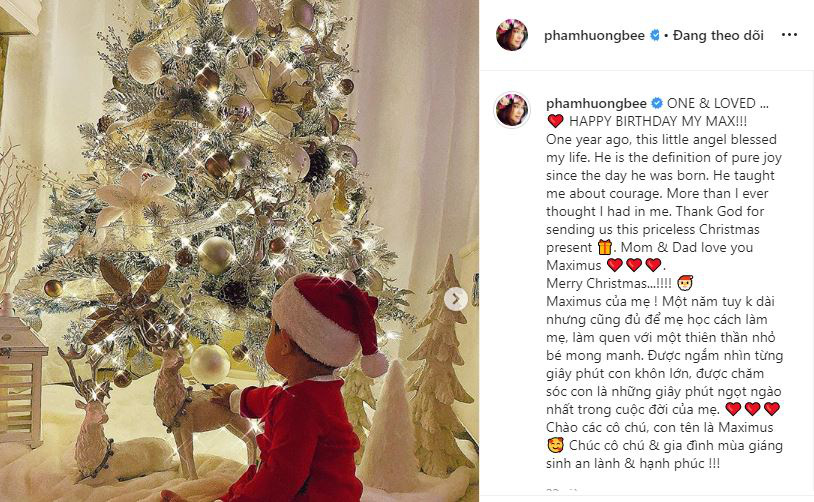Open phamhuongbee username link in post header
This screenshot has width=814, height=502.
pyautogui.click(x=594, y=35)
